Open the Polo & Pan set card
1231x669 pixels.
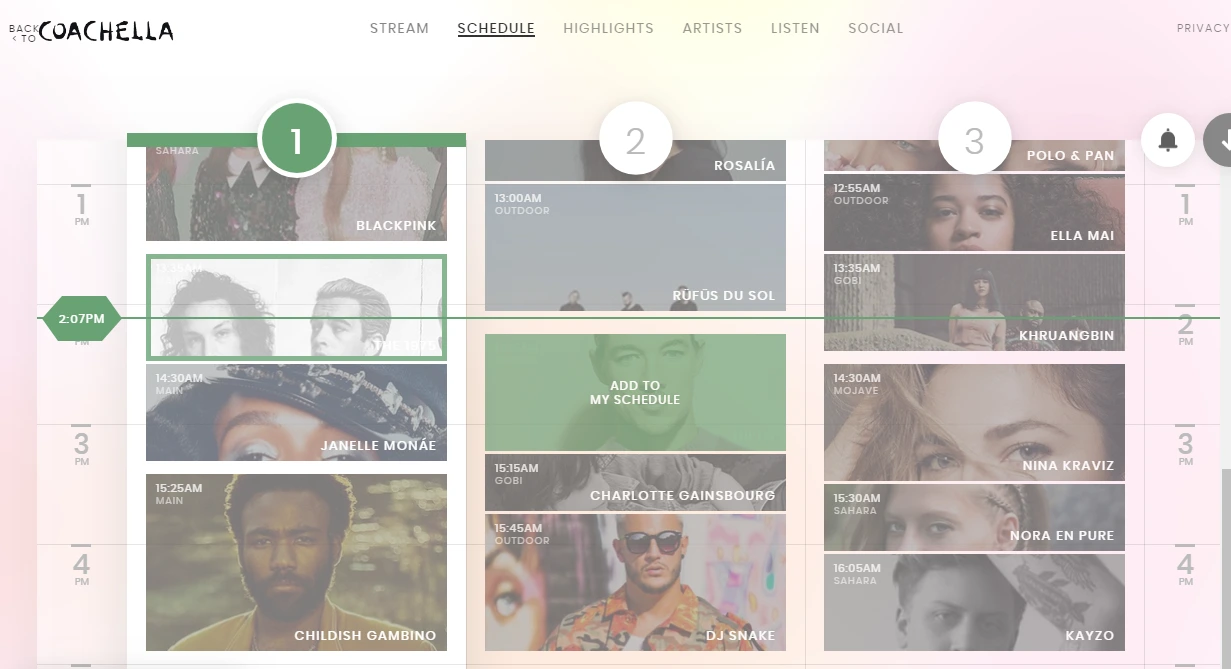[974, 155]
